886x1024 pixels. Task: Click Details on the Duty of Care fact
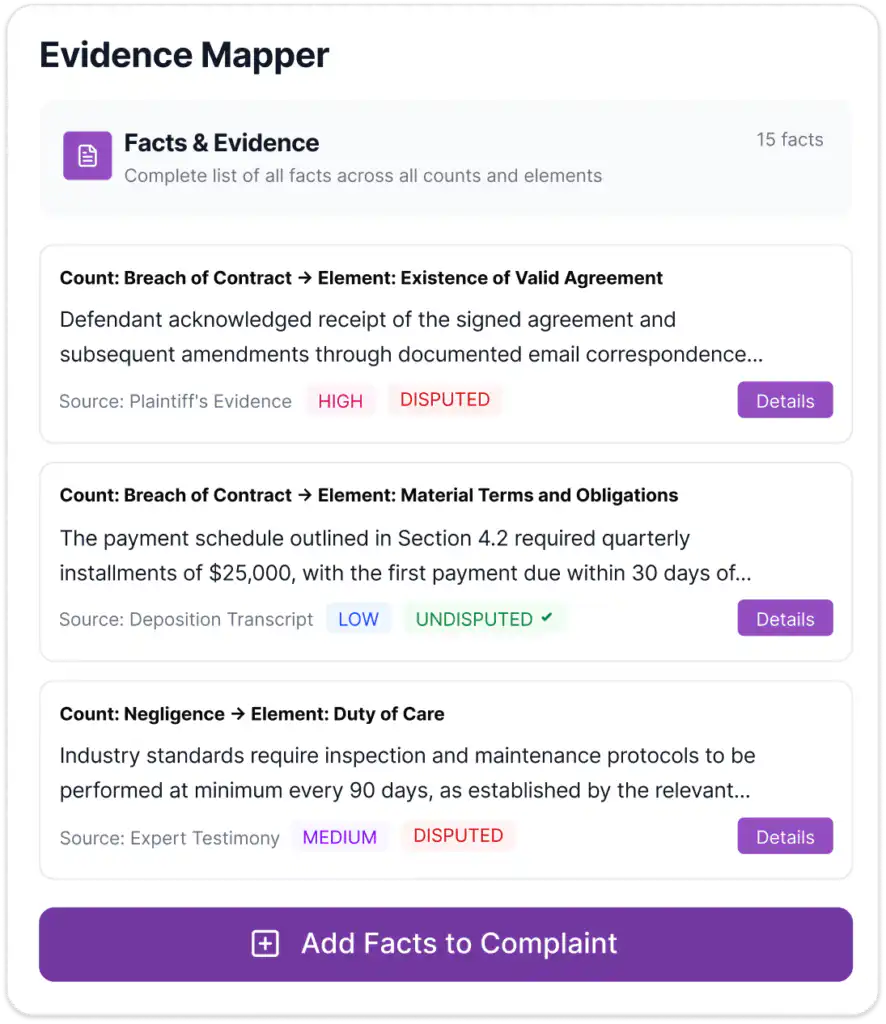pos(785,836)
